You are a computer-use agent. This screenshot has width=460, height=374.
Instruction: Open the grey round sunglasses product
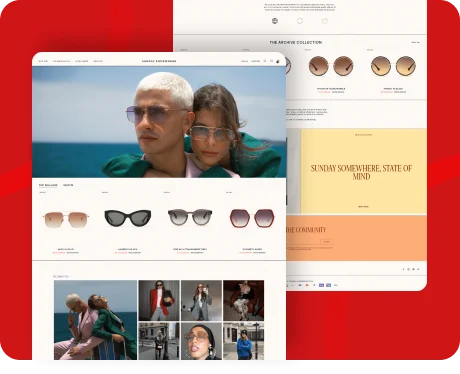(190, 217)
